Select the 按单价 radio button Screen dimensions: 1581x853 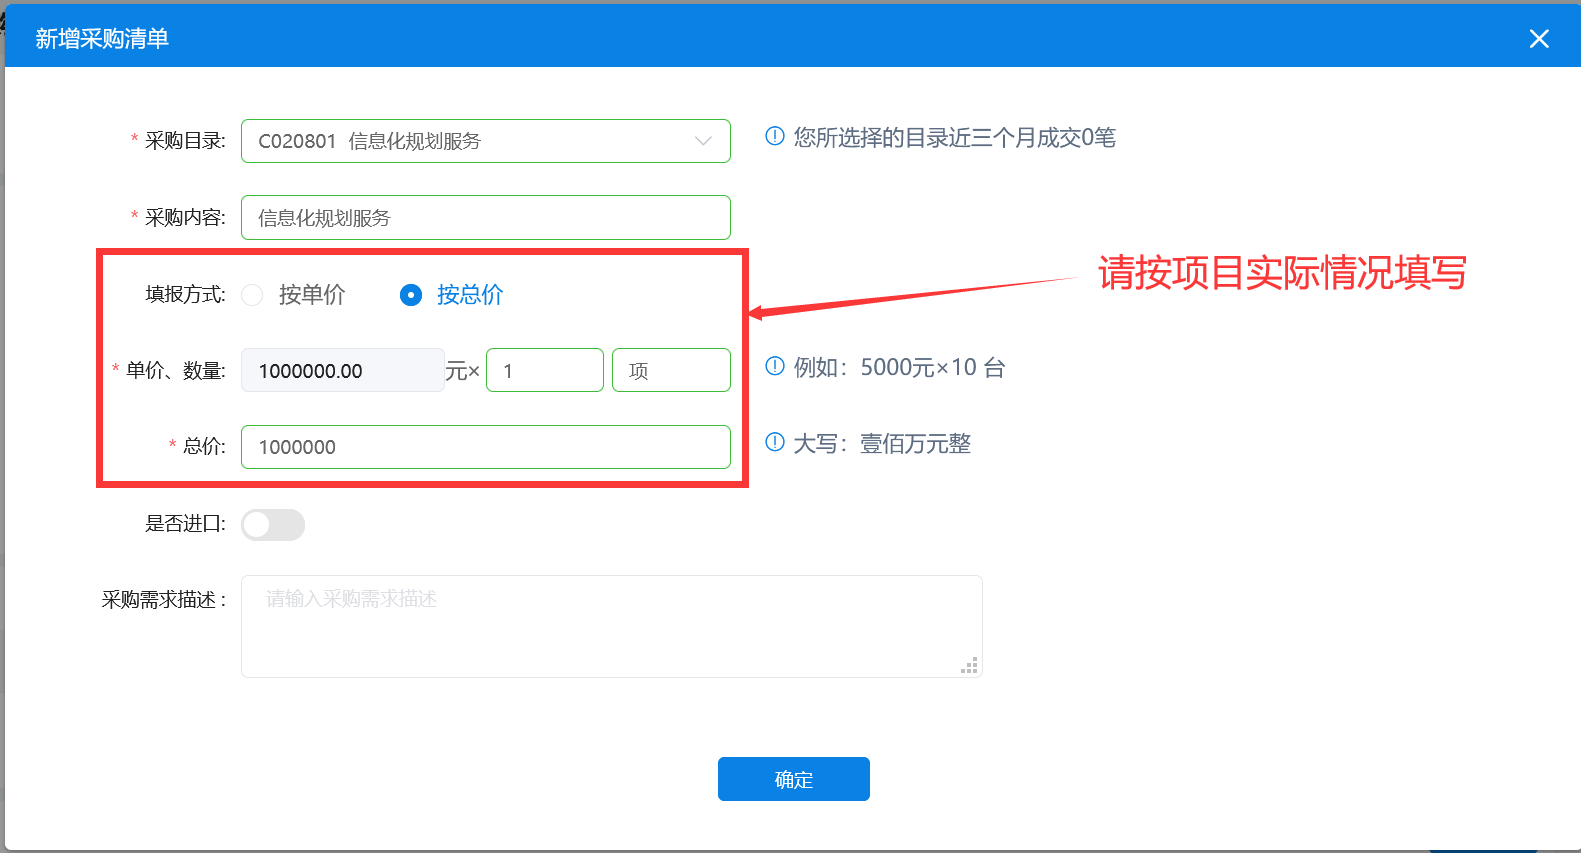click(x=253, y=295)
